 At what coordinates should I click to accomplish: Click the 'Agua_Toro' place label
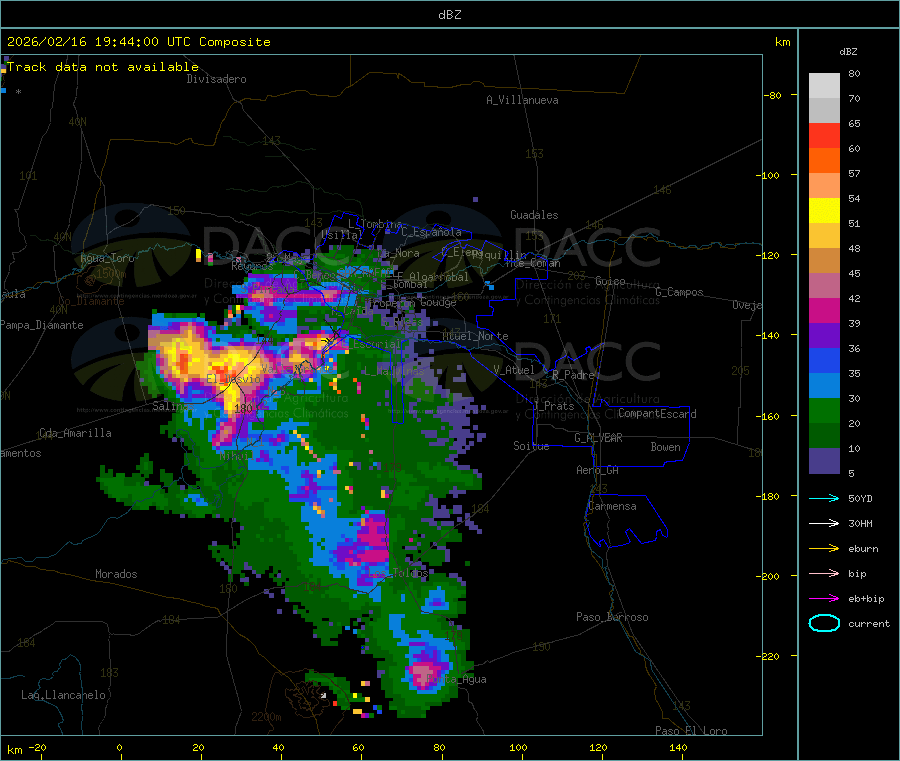[x=107, y=258]
